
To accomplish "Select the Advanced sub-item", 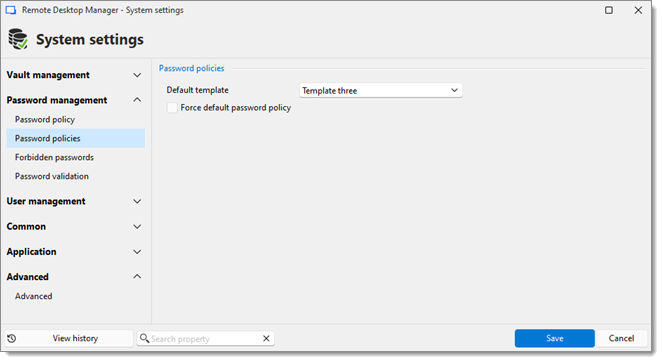I will (x=34, y=296).
